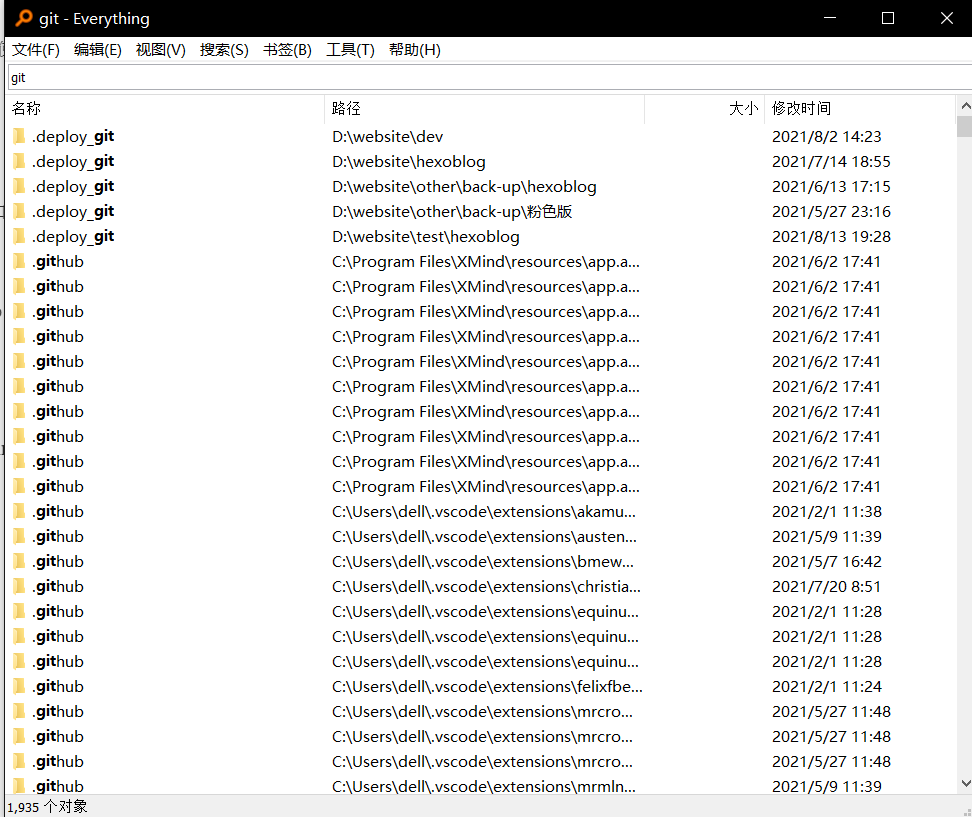Select .deploy_git name modified 2021/6/13 17:15
The width and height of the screenshot is (972, 817).
coord(73,187)
